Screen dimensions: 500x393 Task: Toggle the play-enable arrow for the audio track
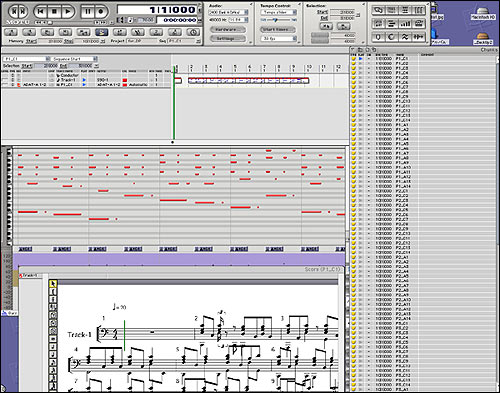point(84,85)
